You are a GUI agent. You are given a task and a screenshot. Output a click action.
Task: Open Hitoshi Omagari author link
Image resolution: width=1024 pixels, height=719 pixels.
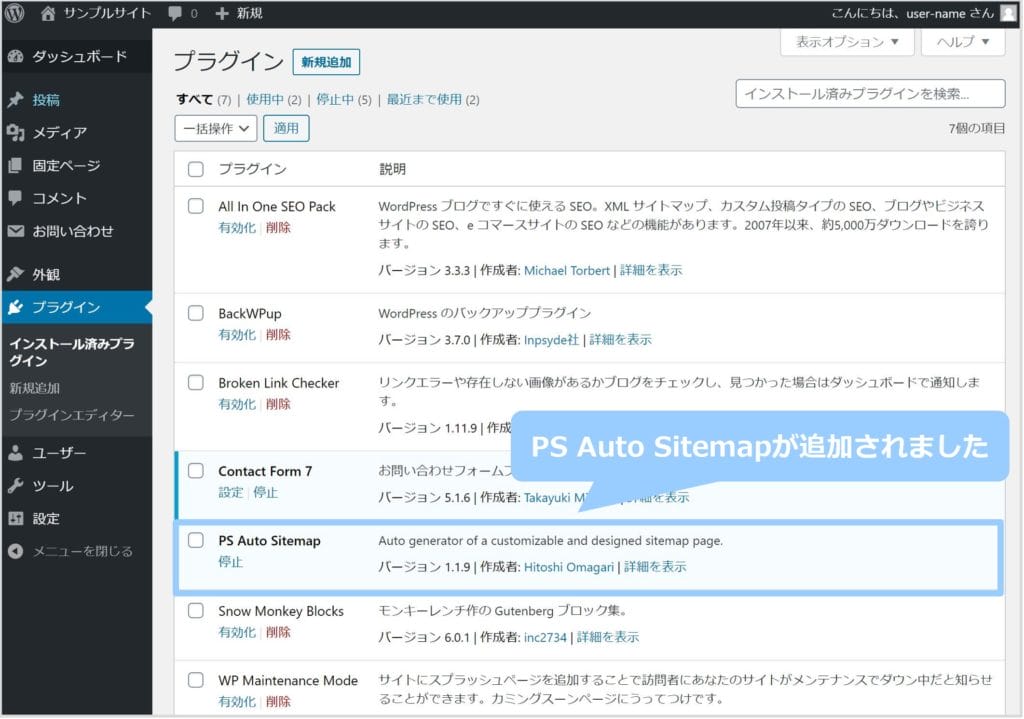point(569,567)
